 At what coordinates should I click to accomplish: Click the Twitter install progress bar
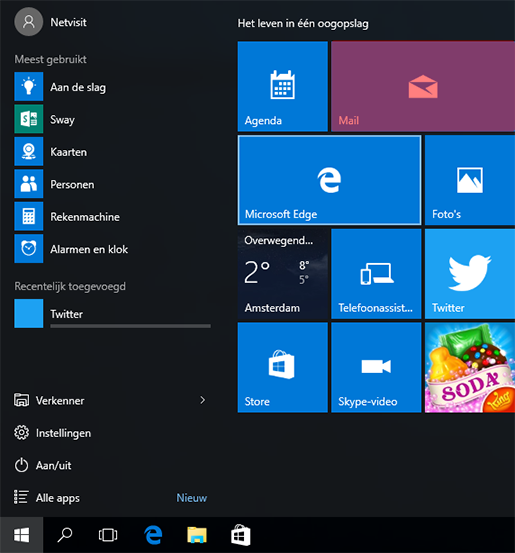tap(131, 326)
